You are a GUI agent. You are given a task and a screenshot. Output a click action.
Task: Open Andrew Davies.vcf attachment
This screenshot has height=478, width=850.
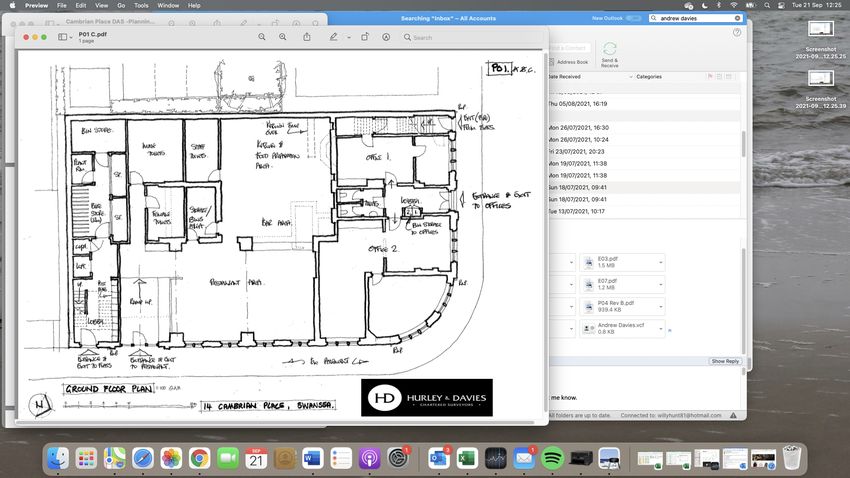pyautogui.click(x=618, y=328)
